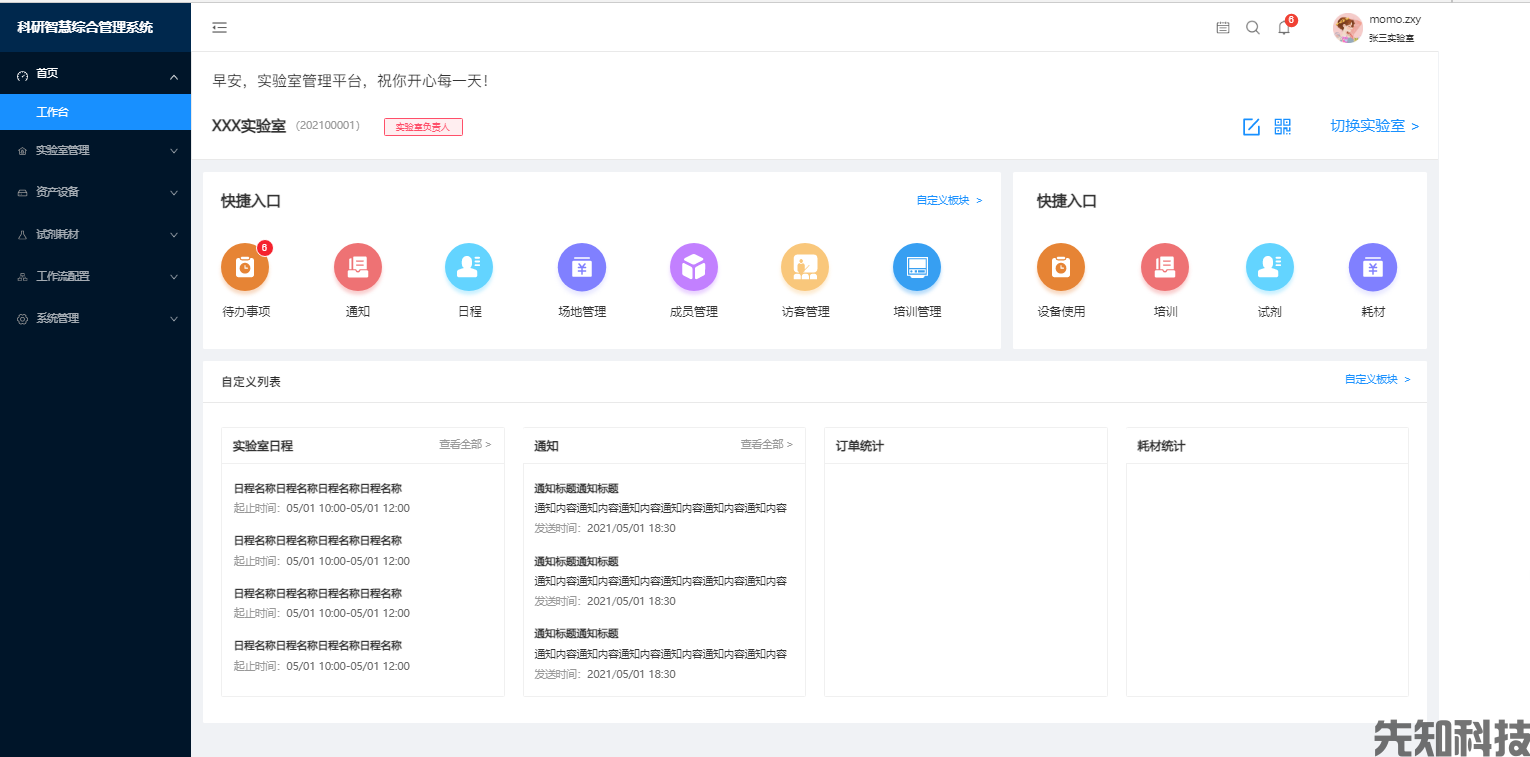
Task: Click the 首页 dashboard icon in sidebar
Action: coord(23,75)
